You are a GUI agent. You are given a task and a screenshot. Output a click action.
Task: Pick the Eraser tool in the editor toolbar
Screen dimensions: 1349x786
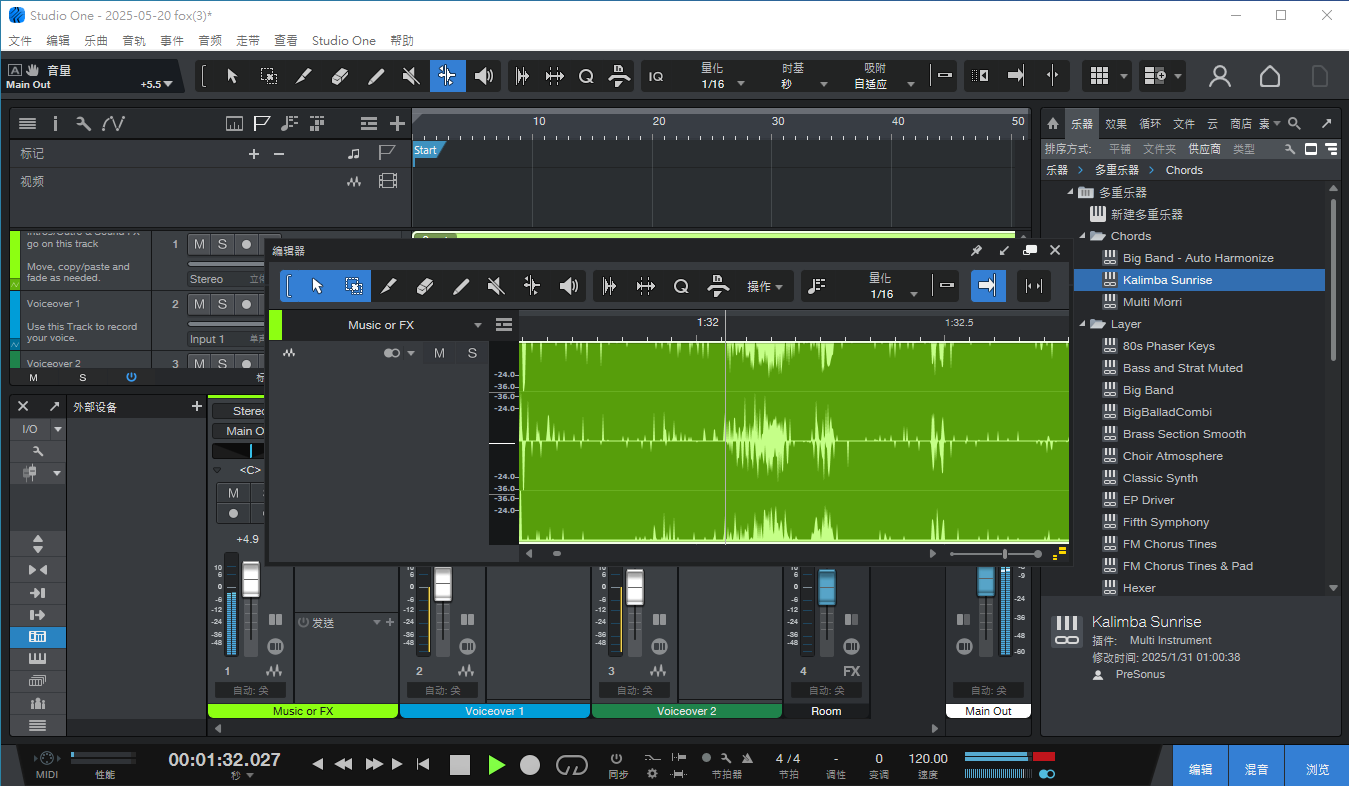pos(425,286)
